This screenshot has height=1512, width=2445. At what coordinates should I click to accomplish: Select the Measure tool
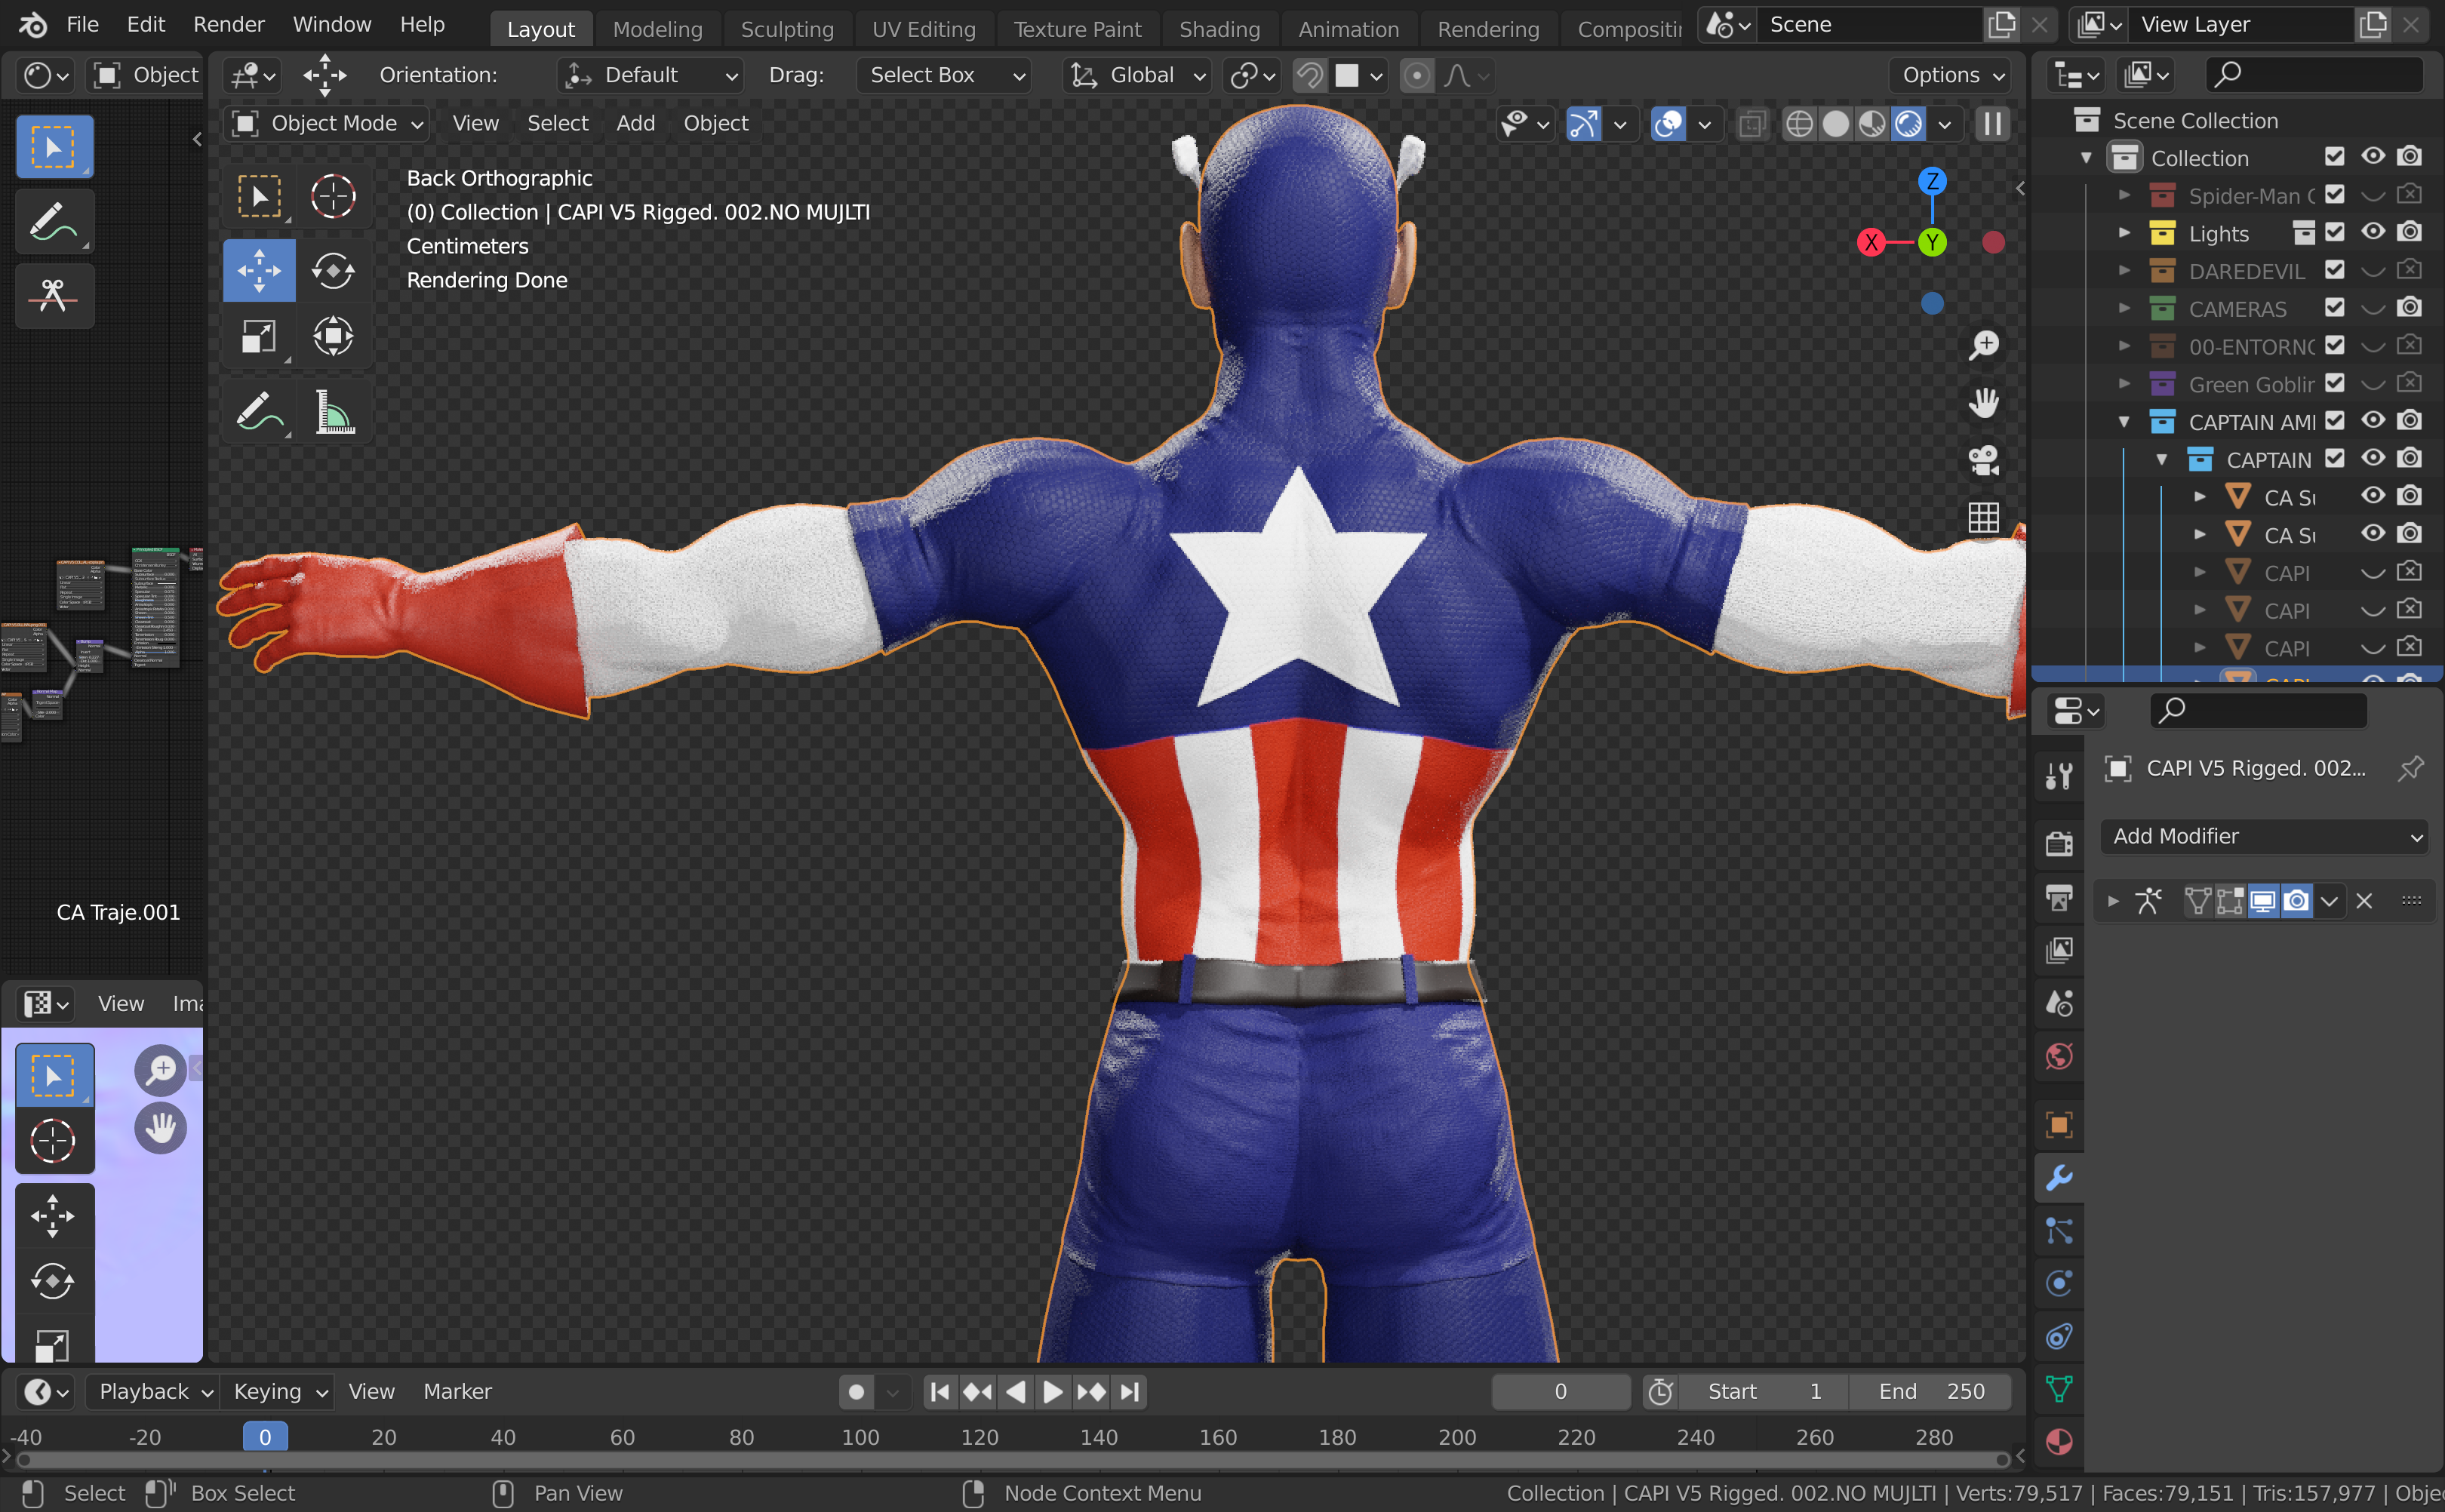tap(334, 411)
